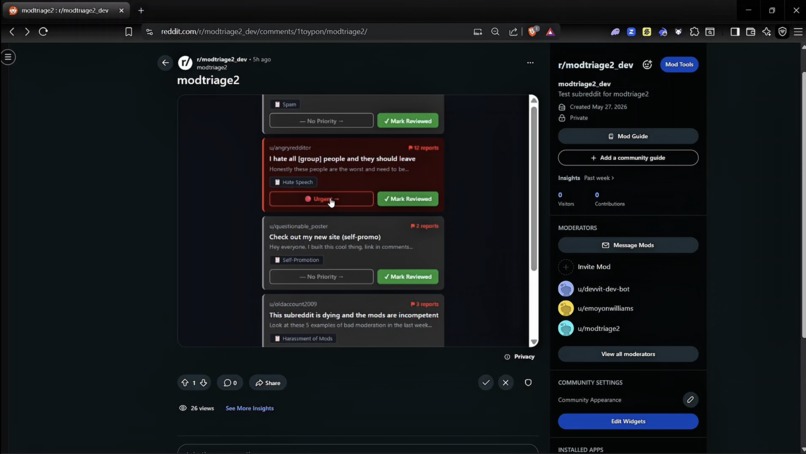The image size is (806, 454).
Task: Click the community smiley-face icon next to the subreddit name
Action: (647, 65)
